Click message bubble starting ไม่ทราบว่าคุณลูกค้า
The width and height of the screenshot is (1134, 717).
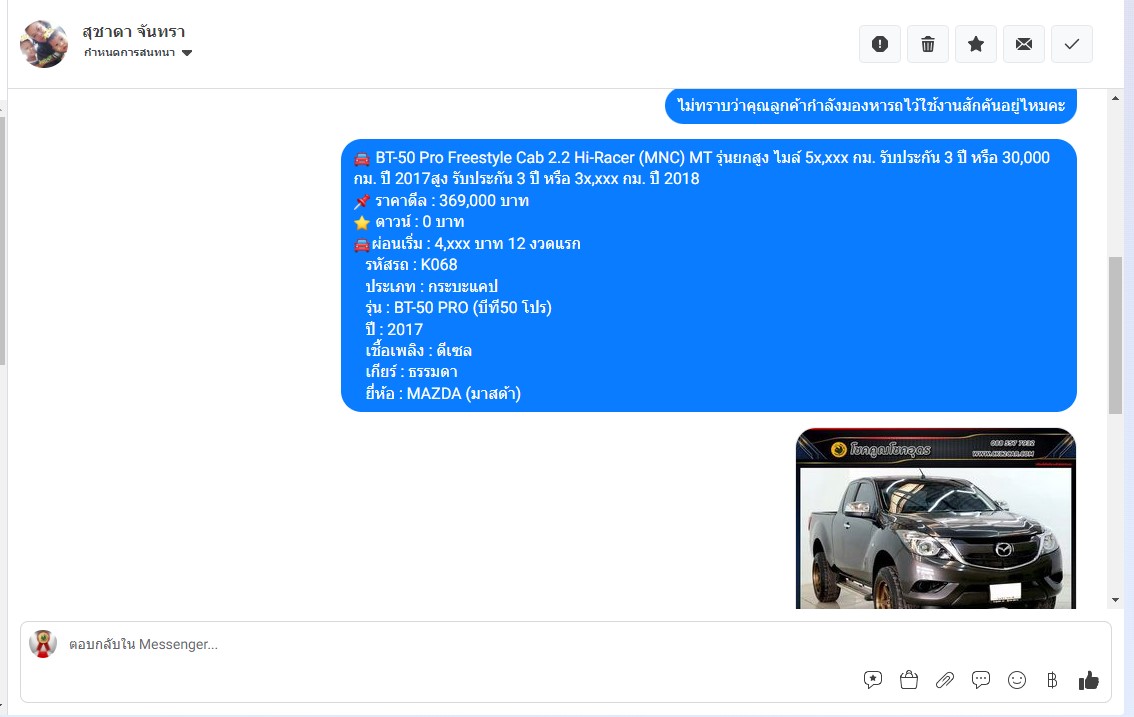[x=871, y=106]
